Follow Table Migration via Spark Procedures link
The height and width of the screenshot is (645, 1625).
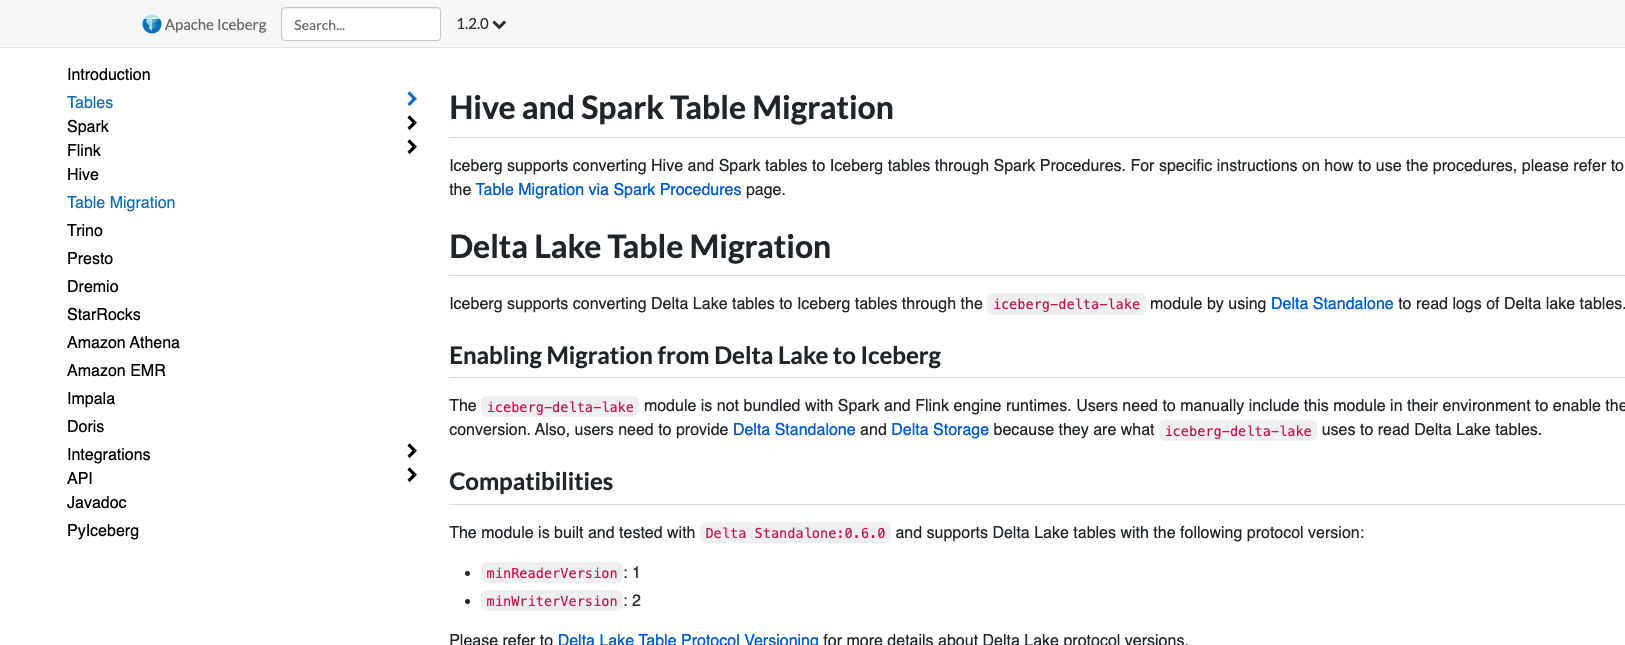608,189
